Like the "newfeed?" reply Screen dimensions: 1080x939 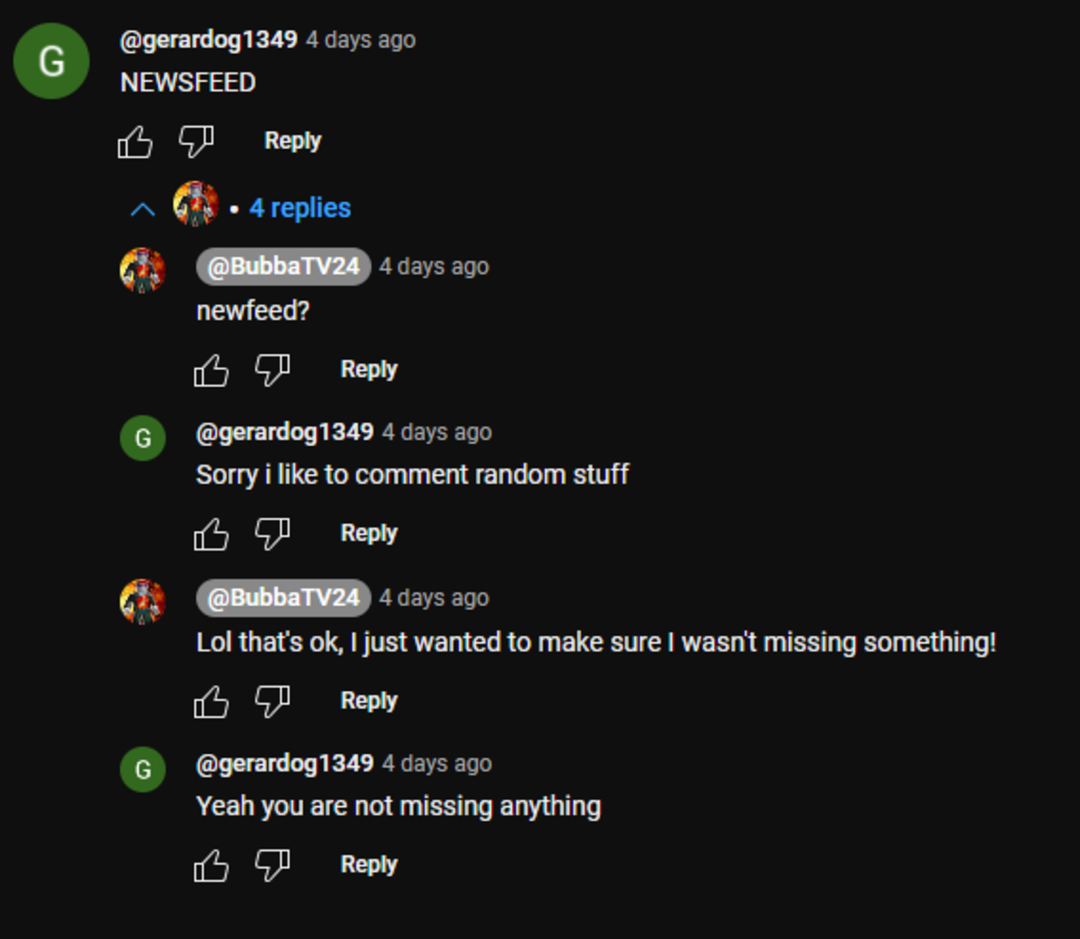tap(211, 369)
